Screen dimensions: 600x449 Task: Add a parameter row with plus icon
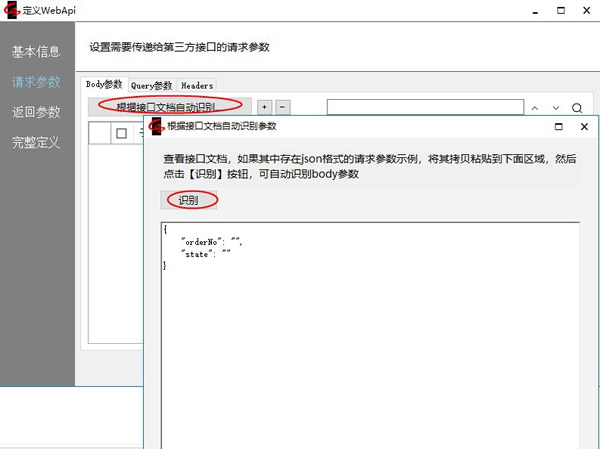tap(264, 106)
